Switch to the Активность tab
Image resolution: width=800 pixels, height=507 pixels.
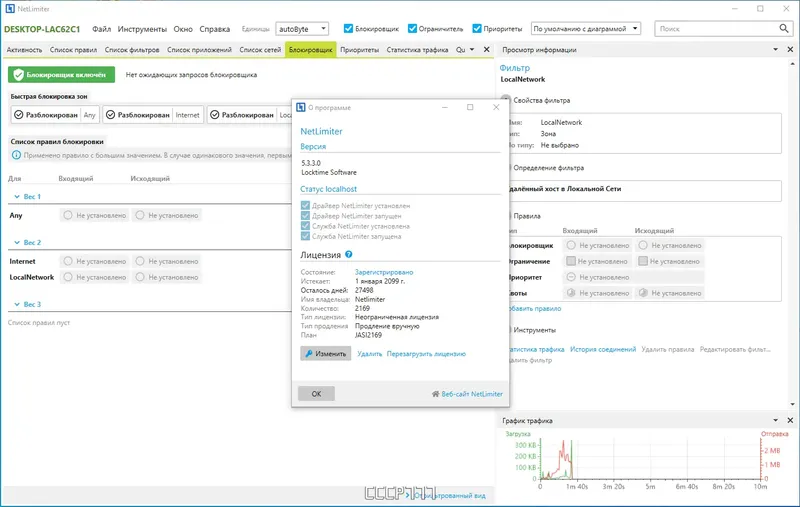pos(24,49)
